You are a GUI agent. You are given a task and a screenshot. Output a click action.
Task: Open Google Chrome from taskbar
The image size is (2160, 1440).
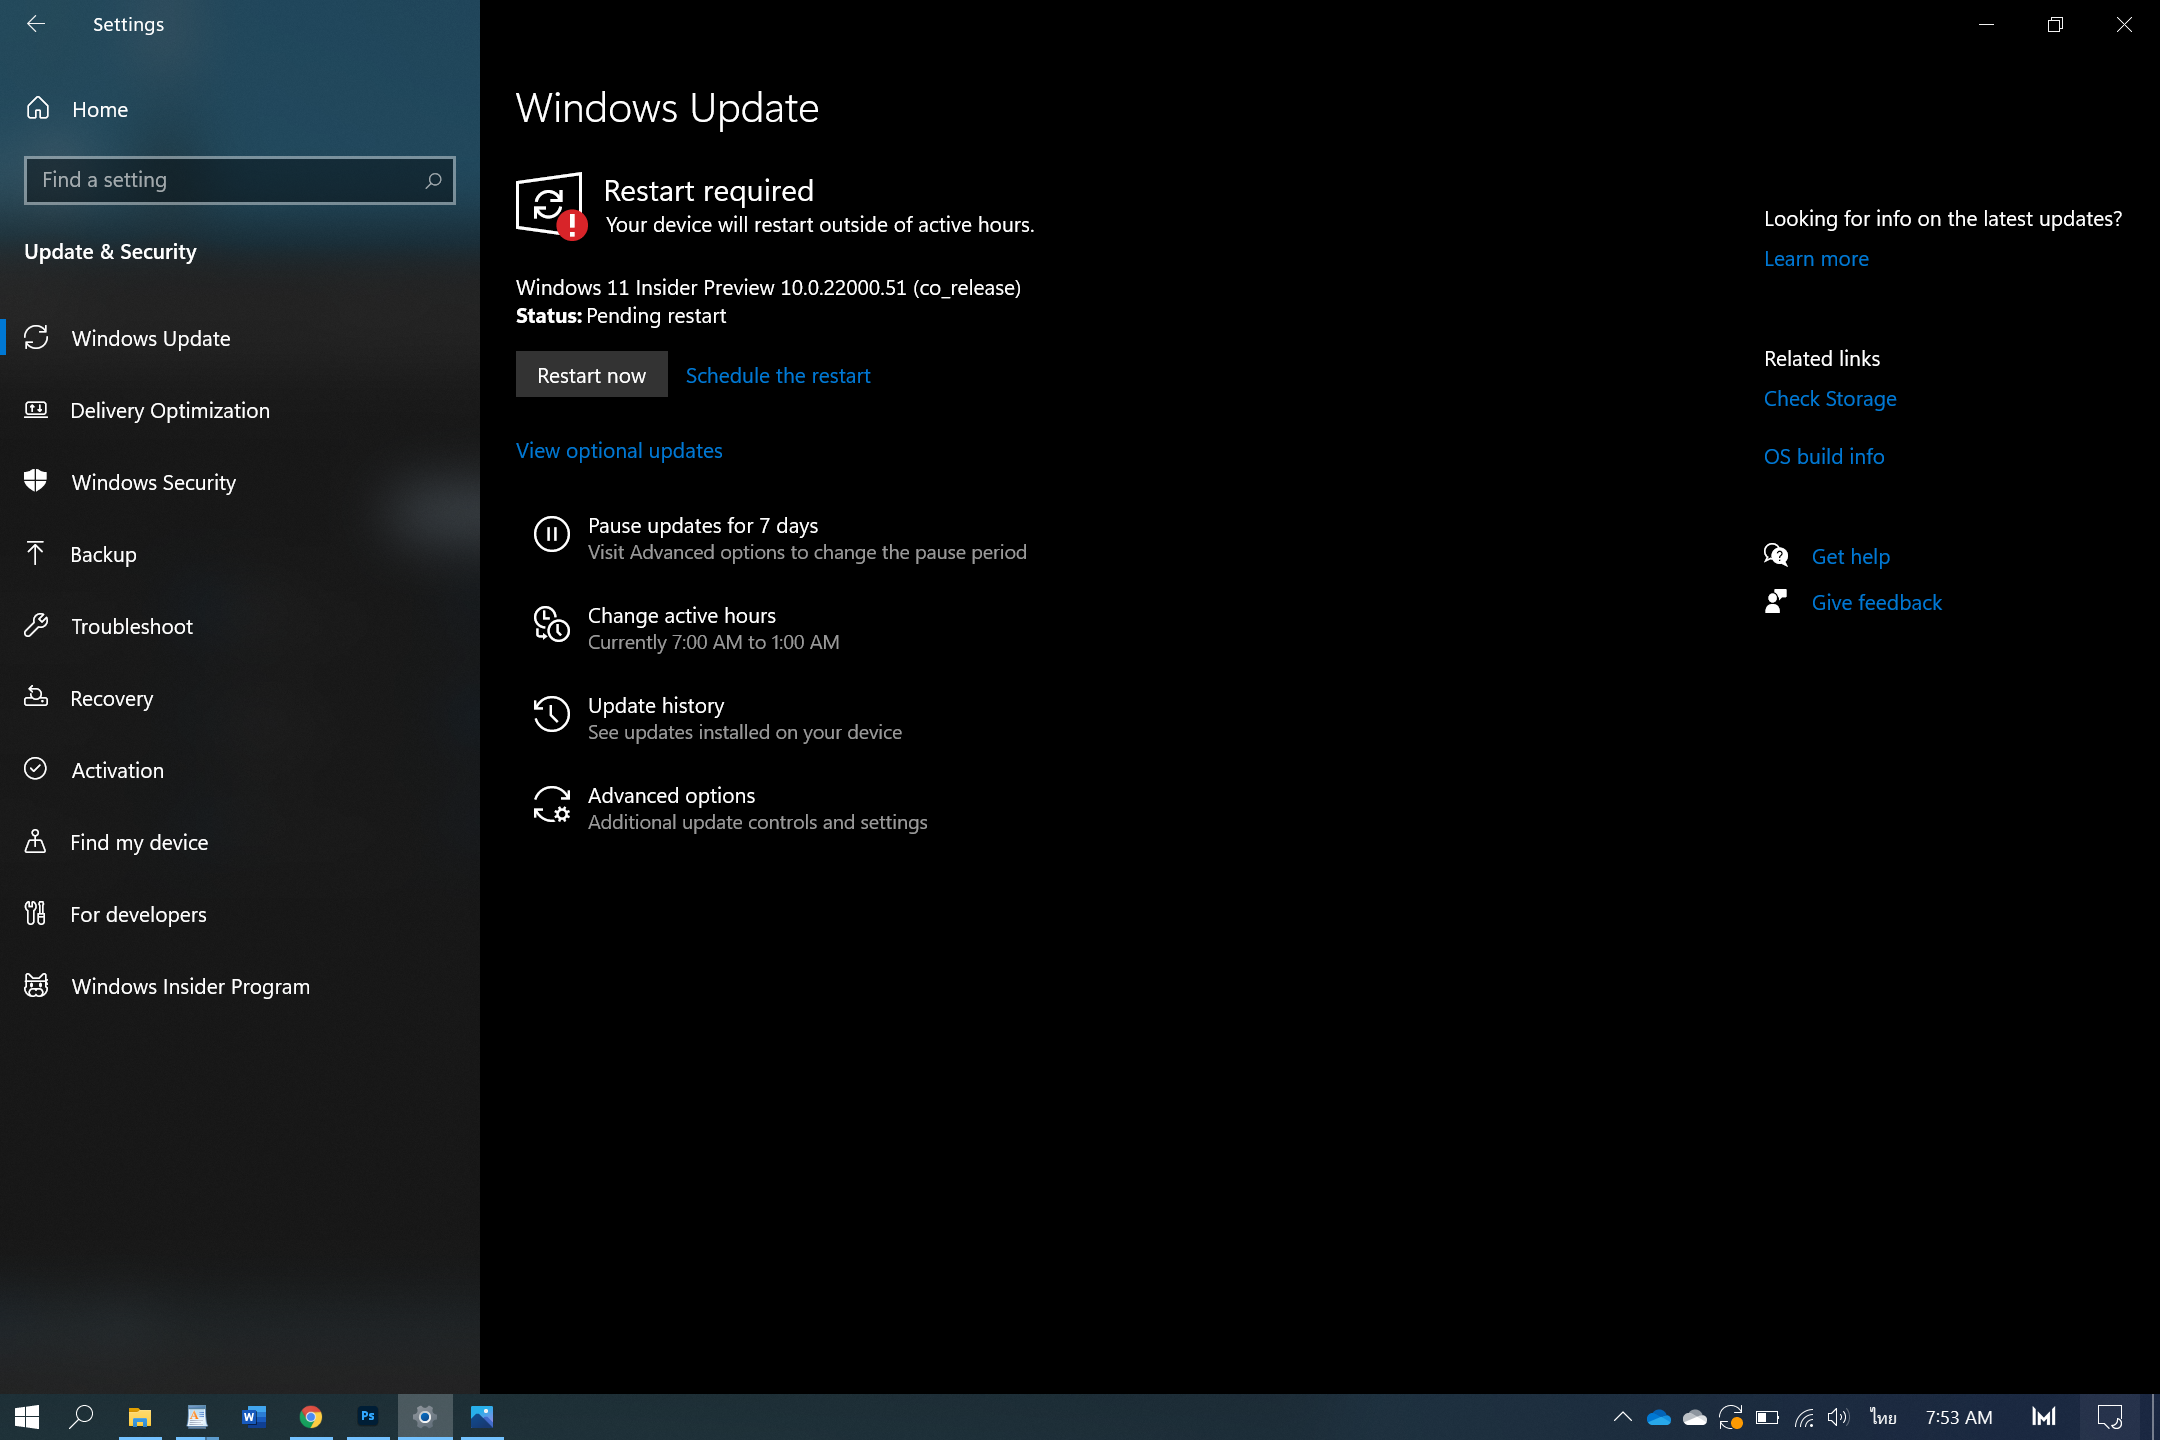[311, 1417]
